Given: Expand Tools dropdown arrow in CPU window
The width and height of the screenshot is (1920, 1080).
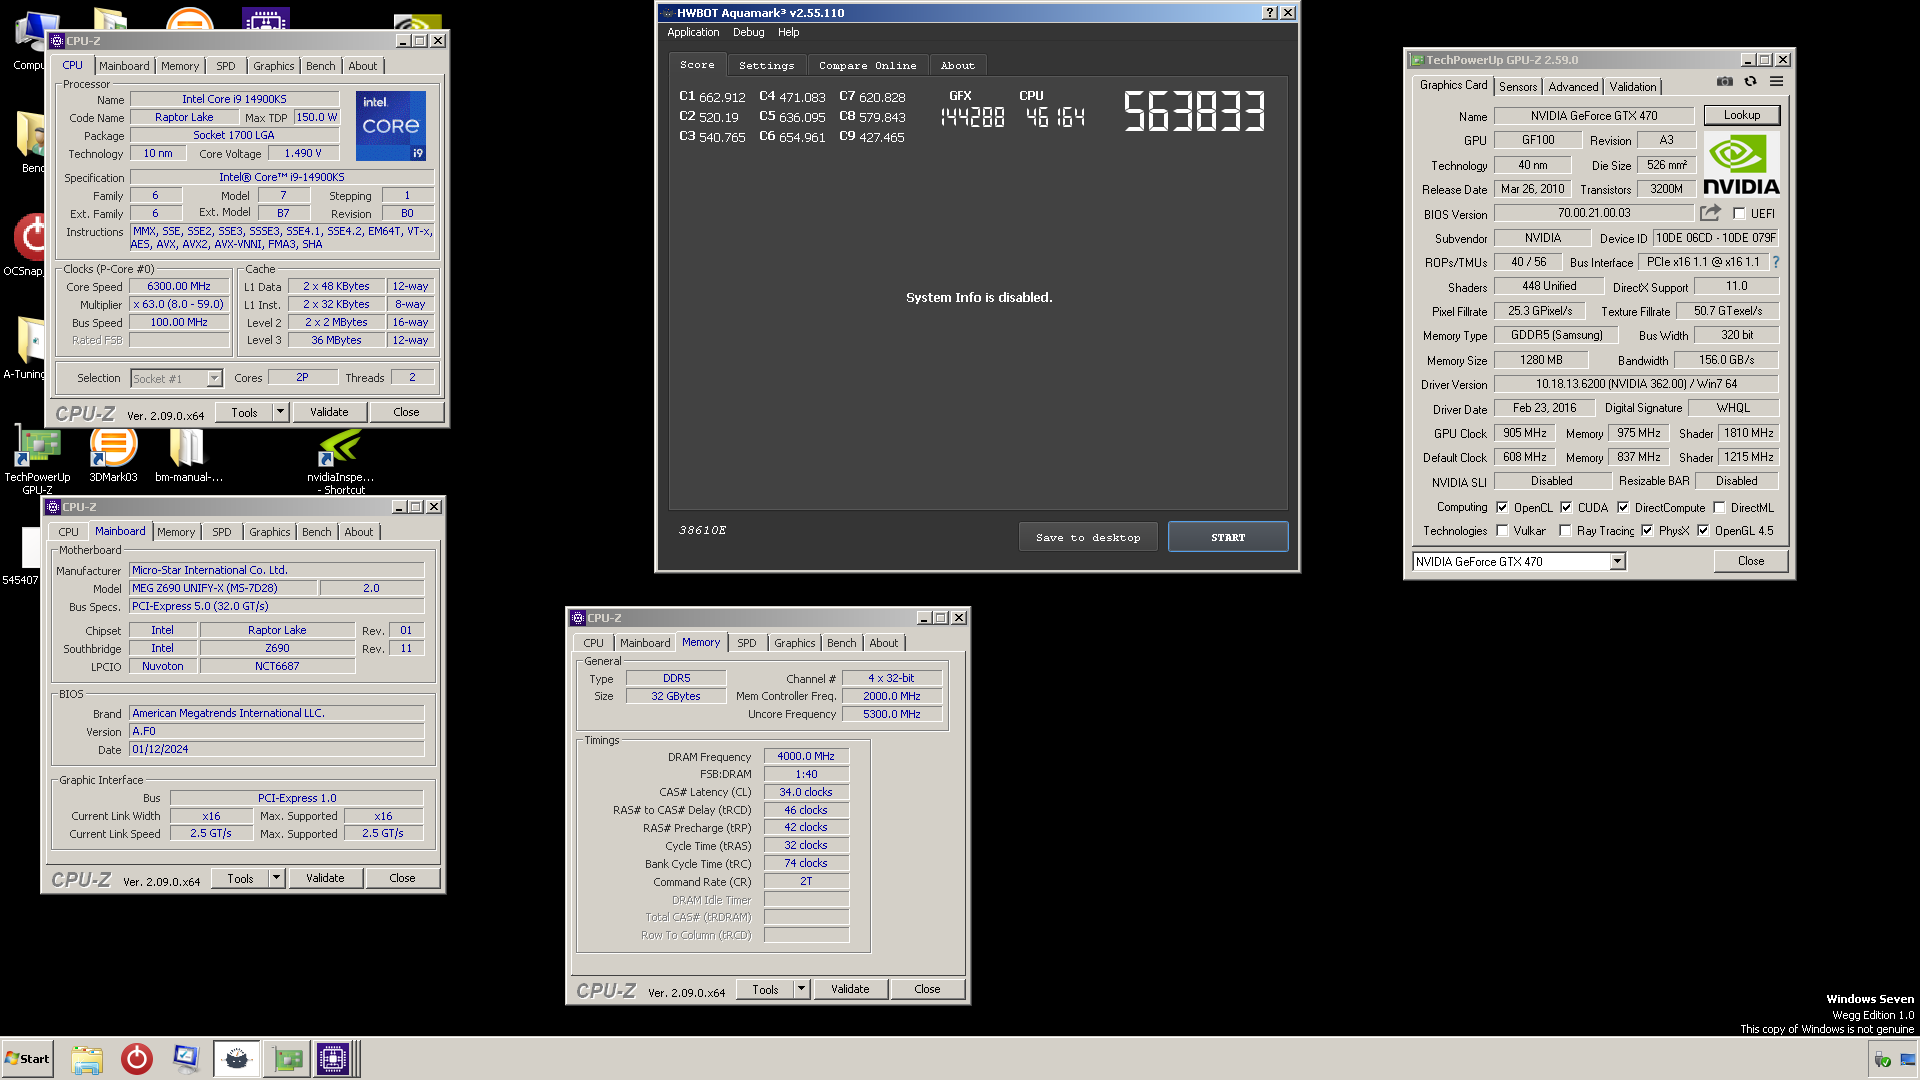Looking at the screenshot, I should [x=280, y=412].
